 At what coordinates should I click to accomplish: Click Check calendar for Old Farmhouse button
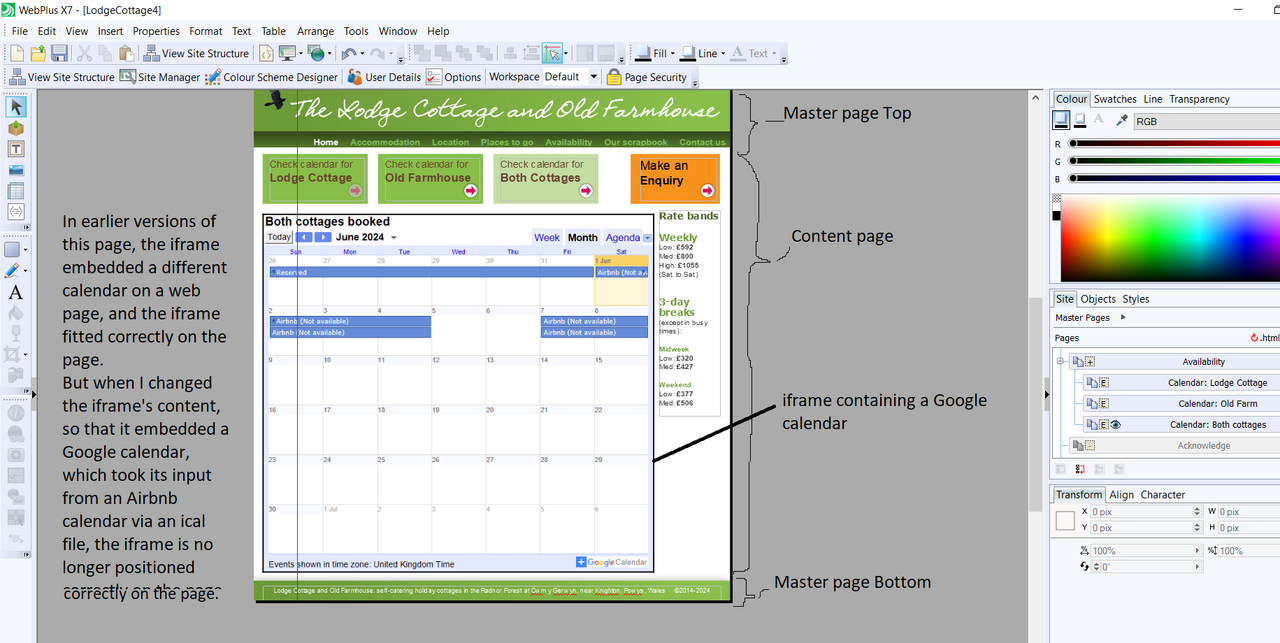(430, 178)
